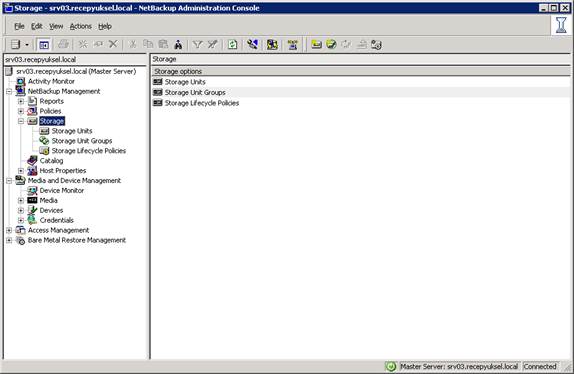Select Catalog in the tree
The image size is (574, 374).
tap(51, 160)
